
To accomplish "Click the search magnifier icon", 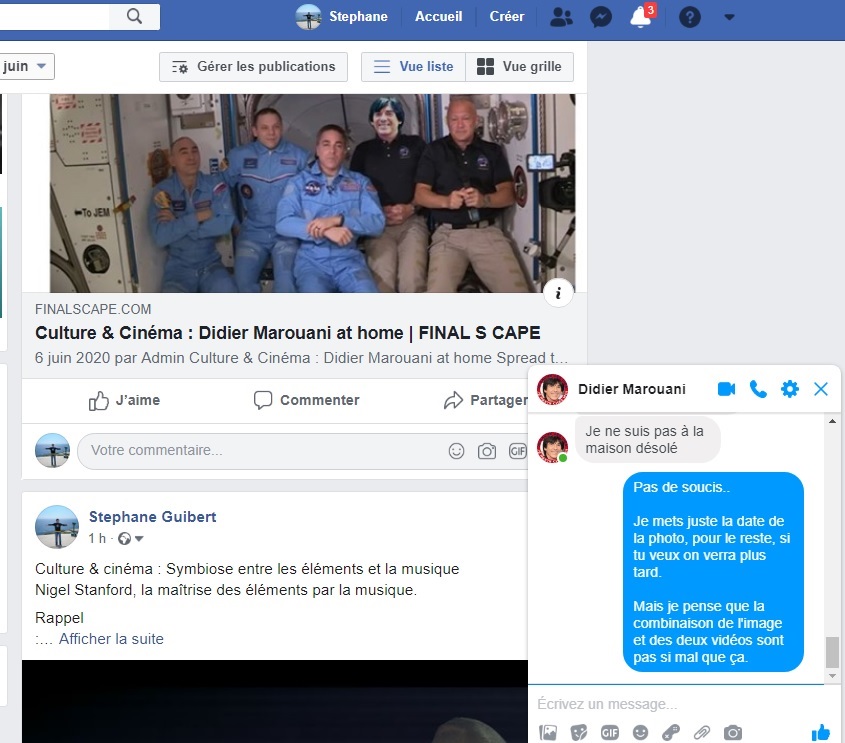I will (134, 17).
